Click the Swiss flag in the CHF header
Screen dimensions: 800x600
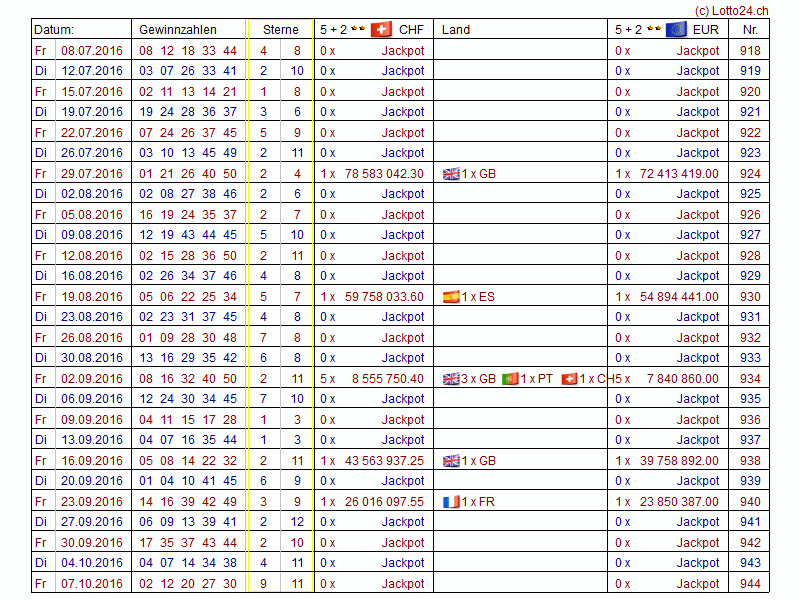point(381,29)
